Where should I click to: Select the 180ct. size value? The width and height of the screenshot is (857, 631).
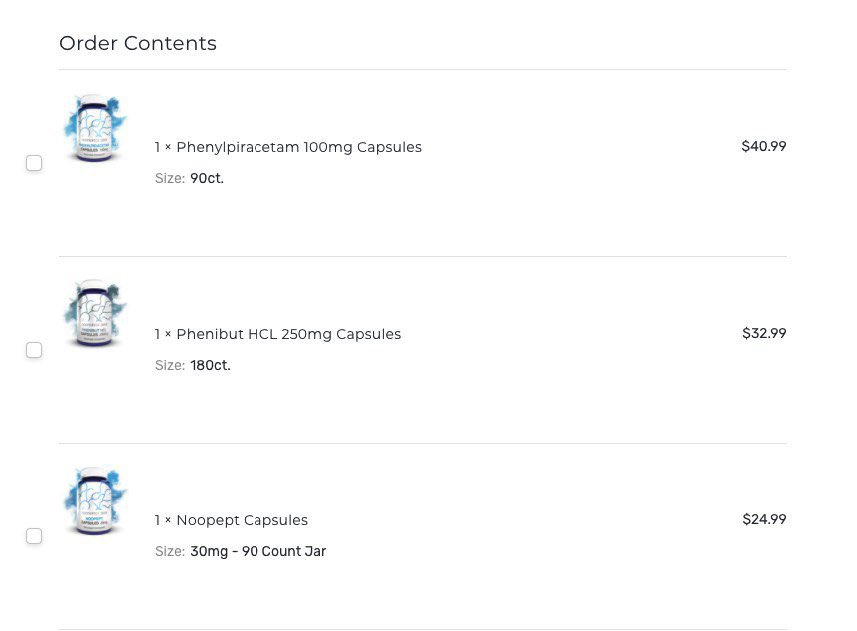click(x=210, y=365)
